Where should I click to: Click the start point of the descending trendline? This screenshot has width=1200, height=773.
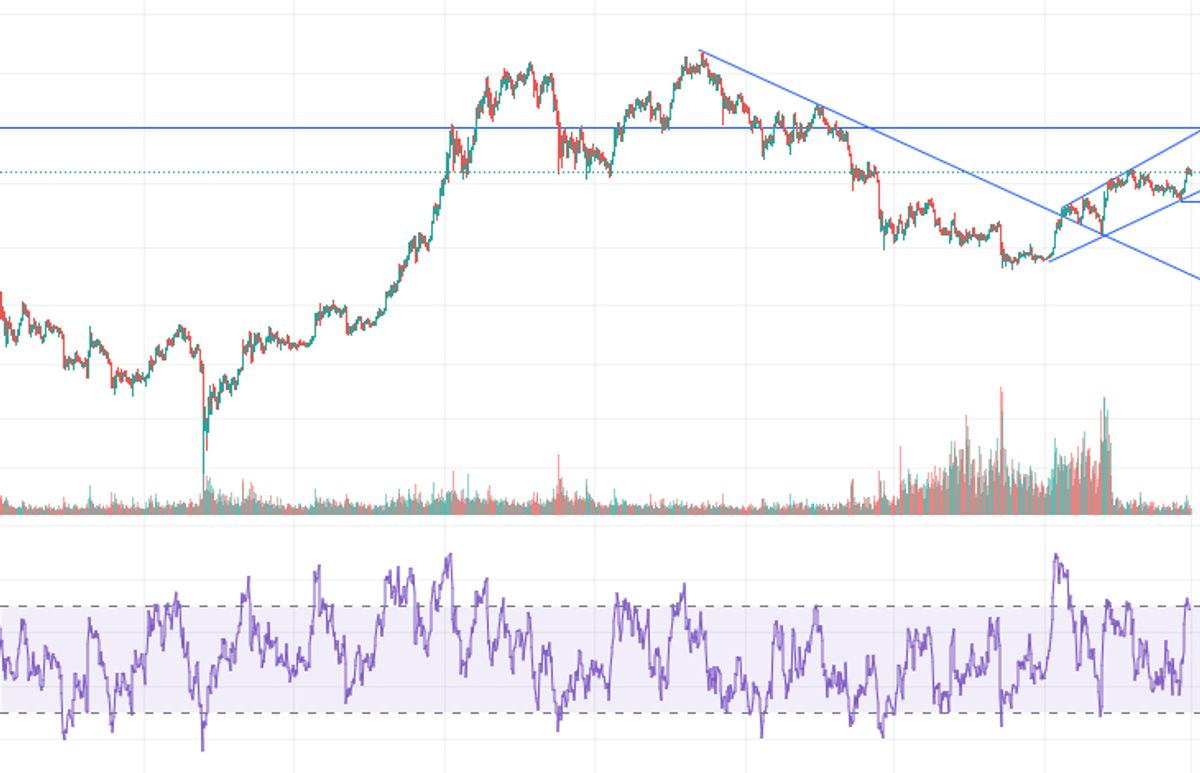pyautogui.click(x=700, y=51)
